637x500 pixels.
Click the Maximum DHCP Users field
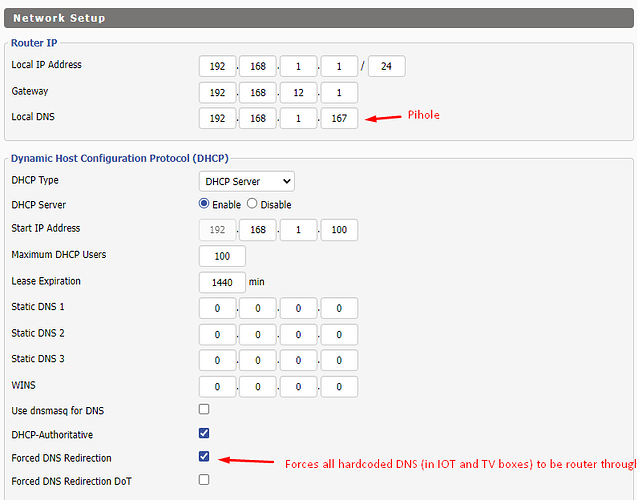[222, 256]
